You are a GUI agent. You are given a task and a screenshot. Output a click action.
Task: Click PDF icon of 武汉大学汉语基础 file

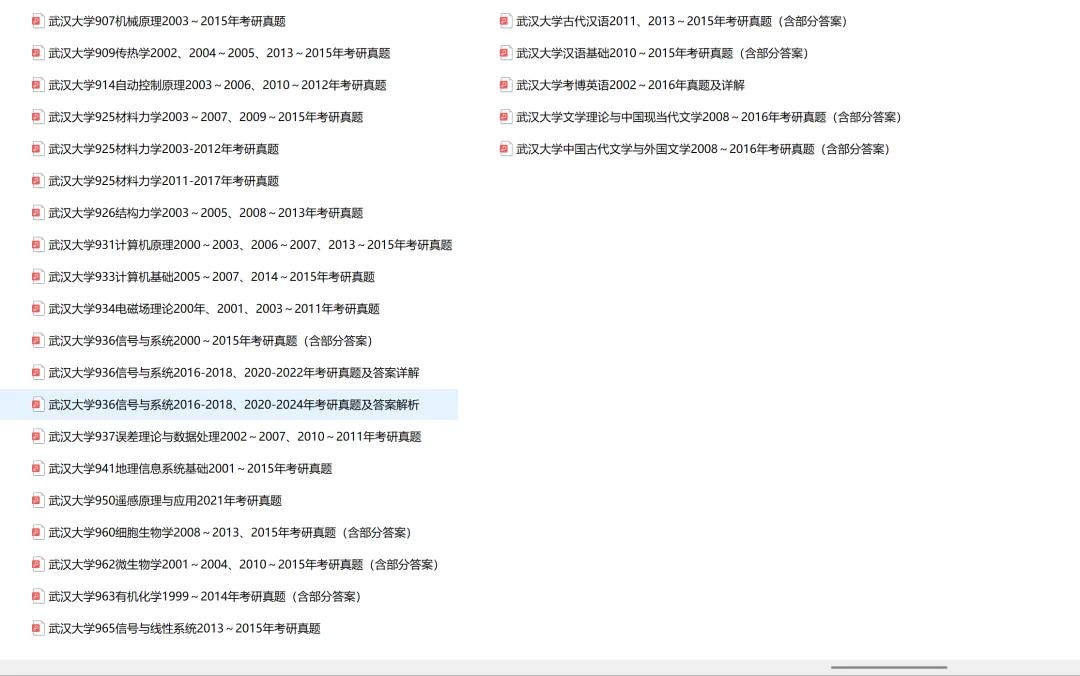point(506,52)
